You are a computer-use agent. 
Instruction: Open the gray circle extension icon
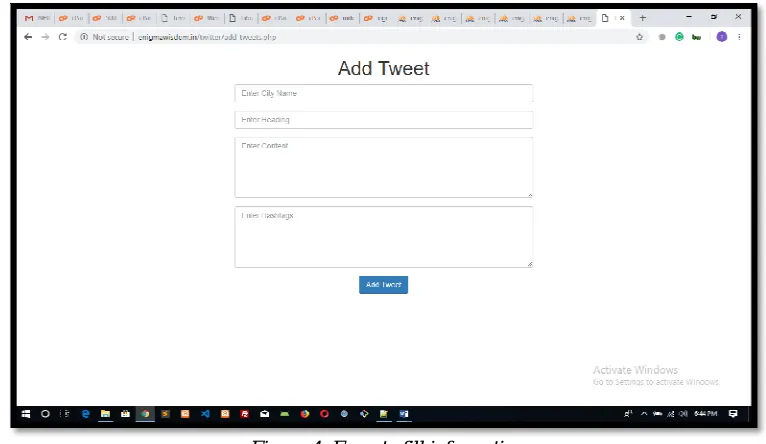point(662,37)
